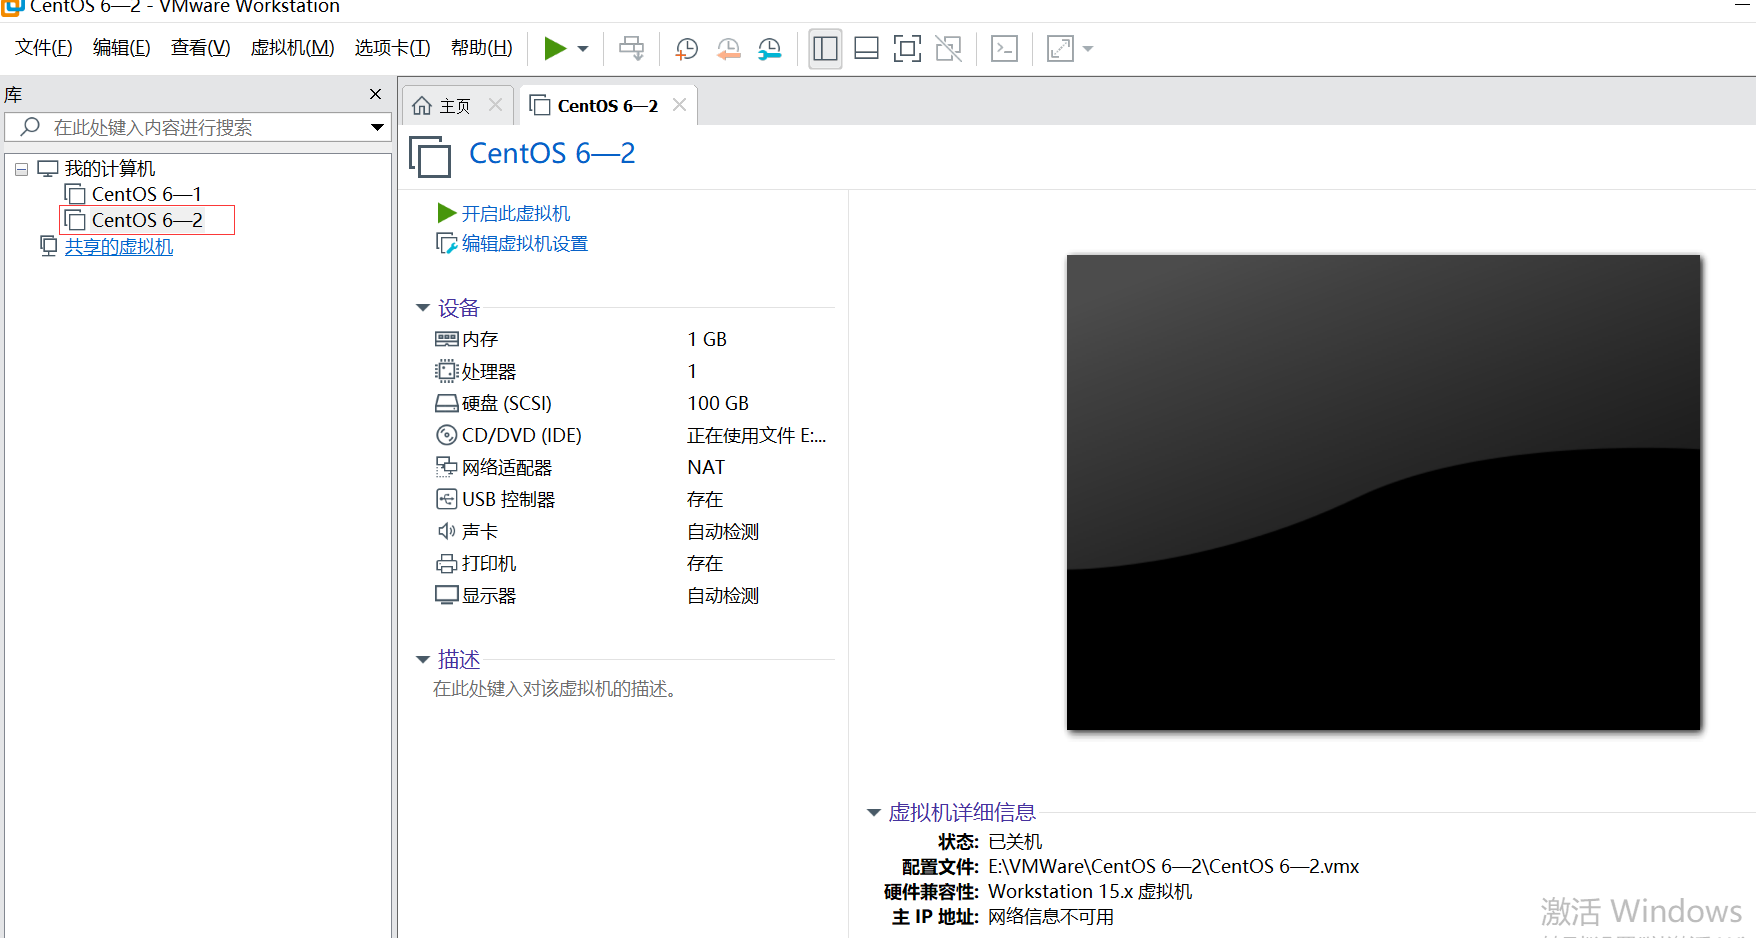Toggle the library sidebar view icon
The image size is (1756, 938).
point(825,48)
